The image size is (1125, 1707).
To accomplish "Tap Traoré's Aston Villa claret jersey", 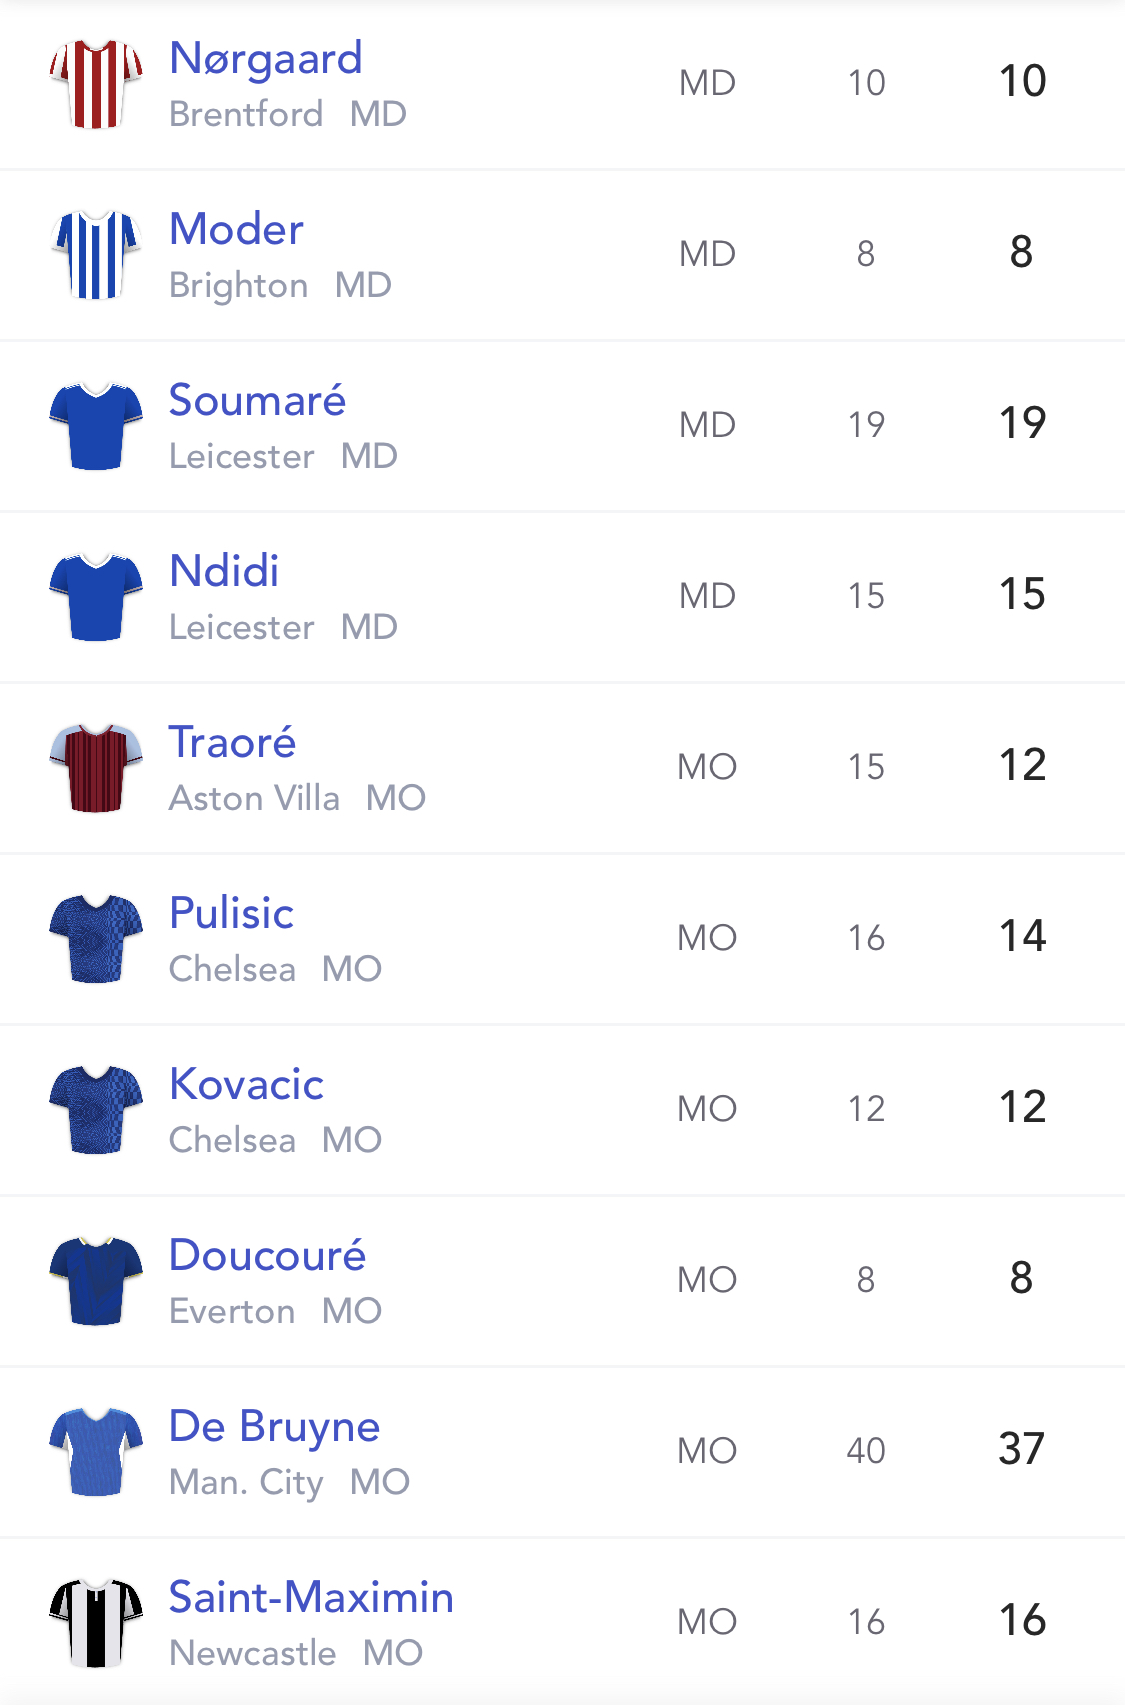I will [x=96, y=768].
